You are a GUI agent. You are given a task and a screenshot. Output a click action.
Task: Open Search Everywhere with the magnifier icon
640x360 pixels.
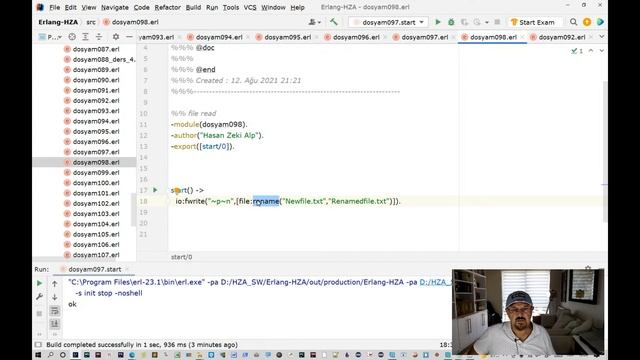pyautogui.click(x=573, y=22)
